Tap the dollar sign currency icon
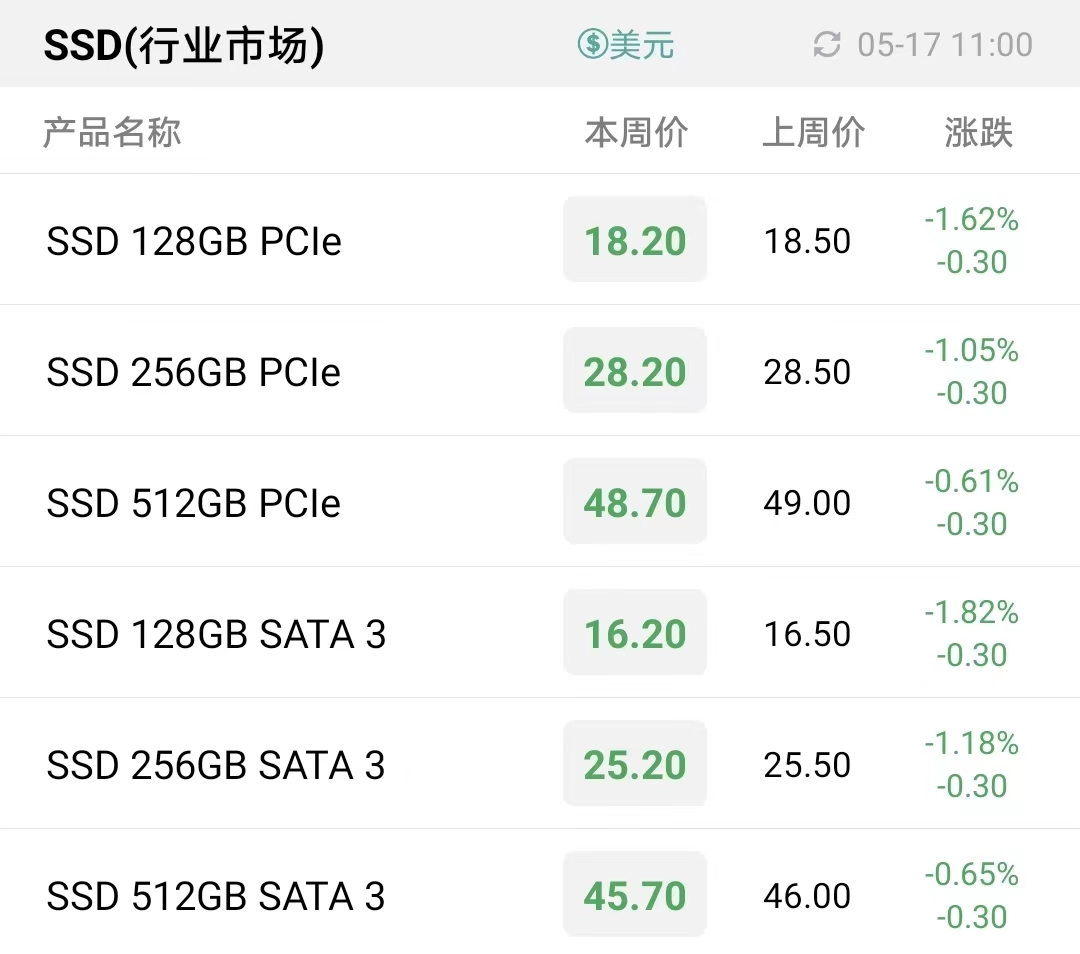The width and height of the screenshot is (1080, 954). [593, 44]
